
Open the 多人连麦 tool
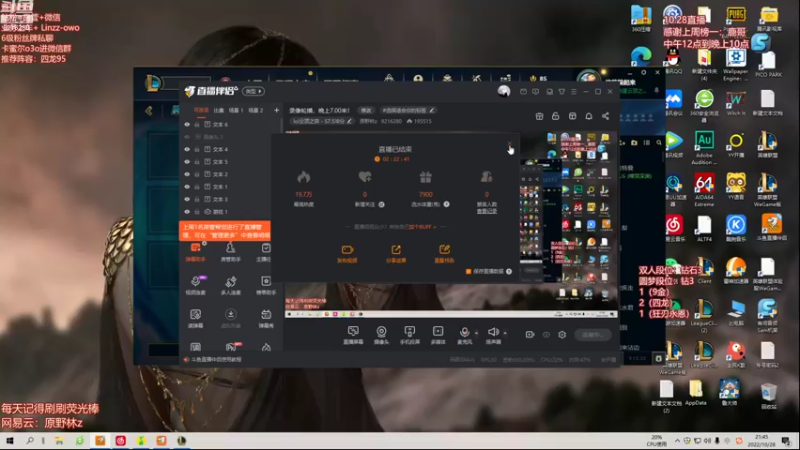pos(231,285)
